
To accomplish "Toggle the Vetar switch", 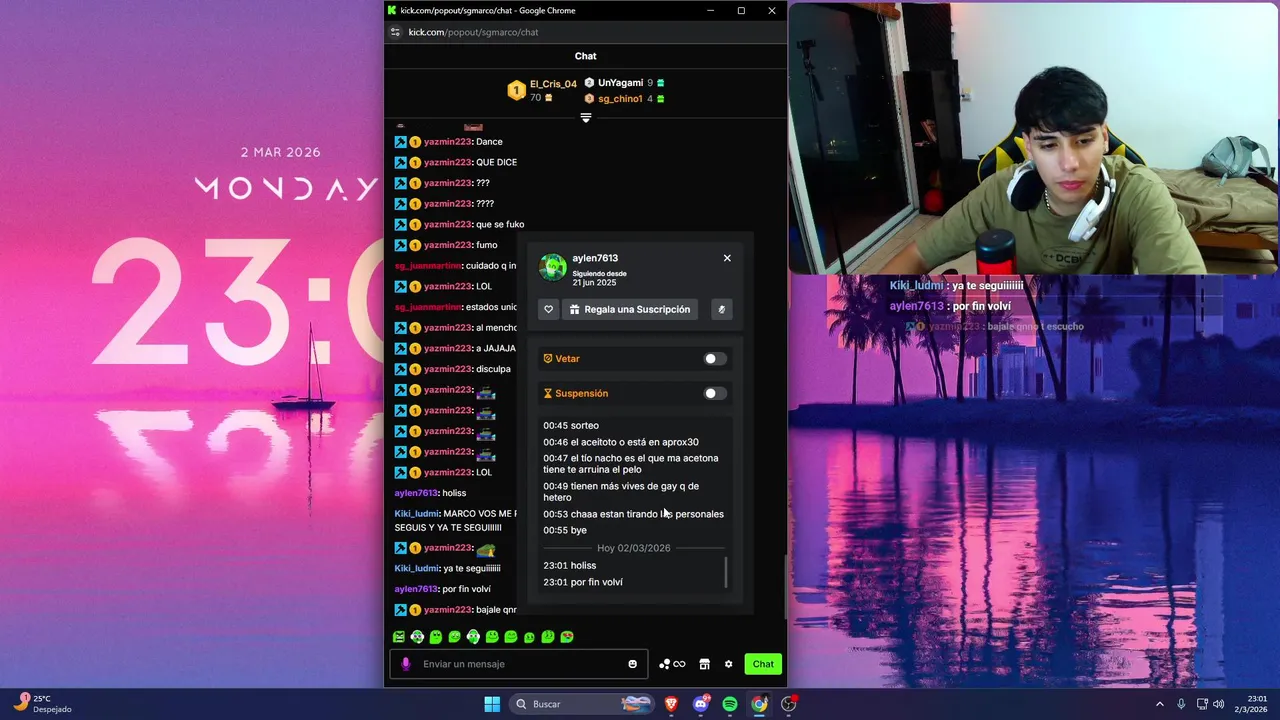I will (x=714, y=359).
